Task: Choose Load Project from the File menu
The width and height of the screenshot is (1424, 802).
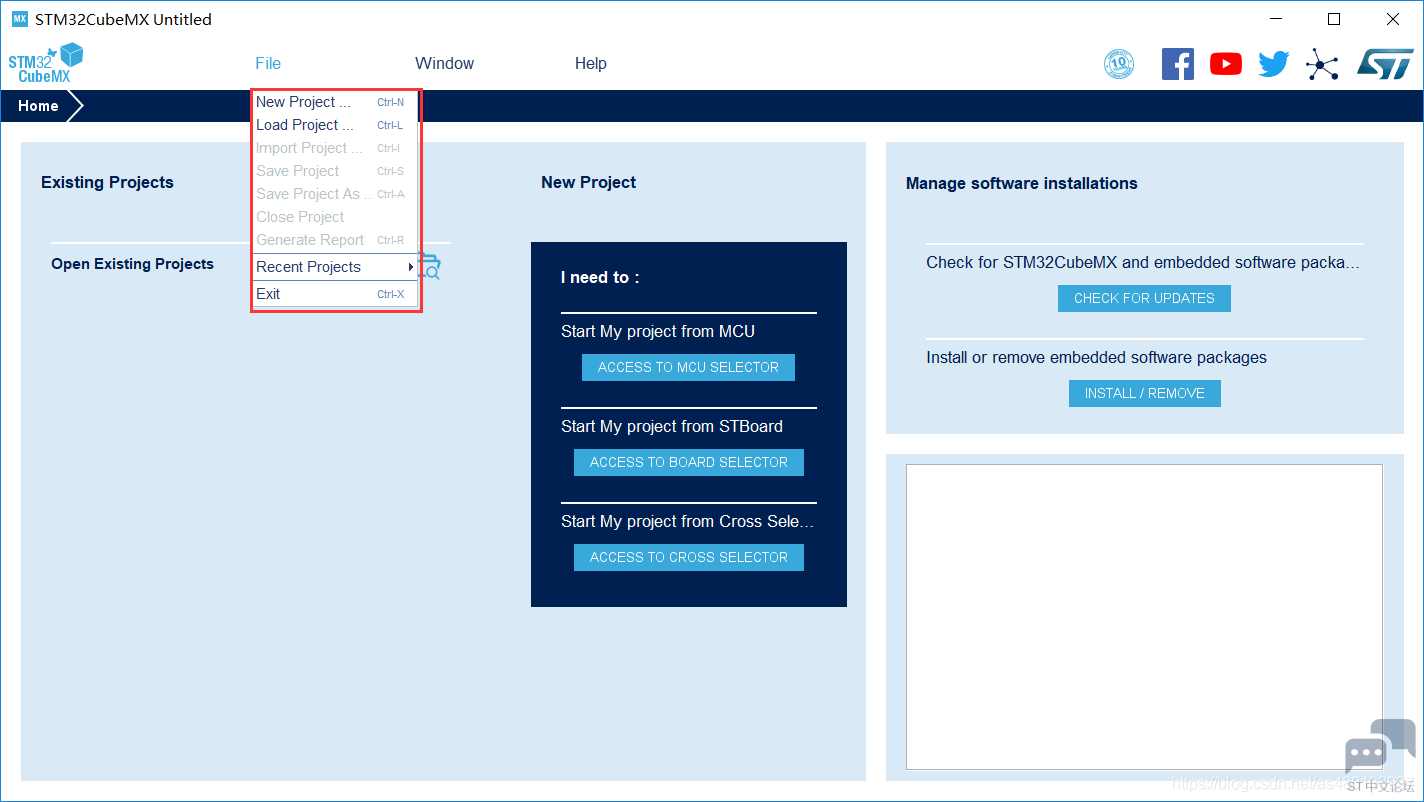Action: (x=335, y=125)
